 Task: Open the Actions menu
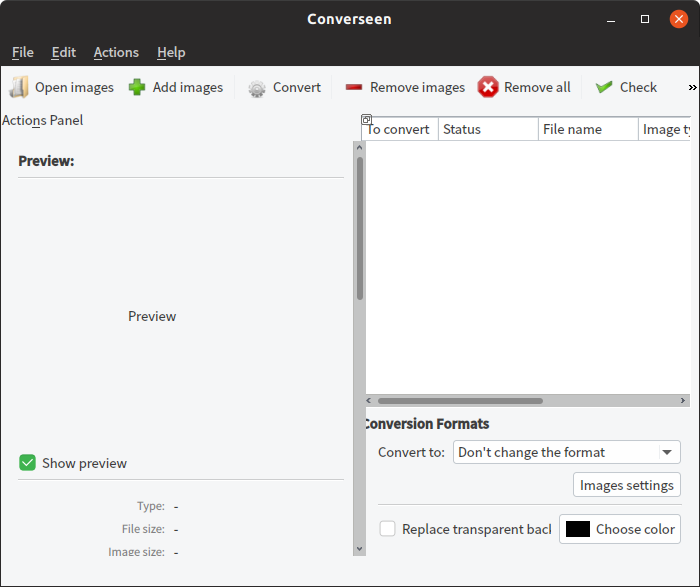(x=116, y=52)
